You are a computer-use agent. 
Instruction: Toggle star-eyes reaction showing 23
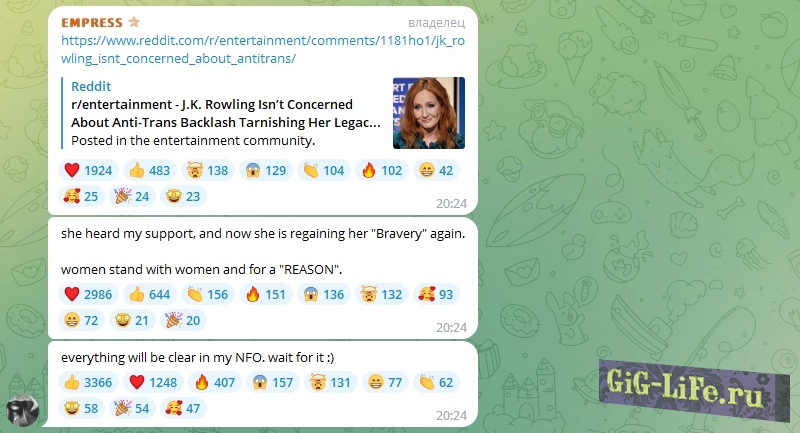pyautogui.click(x=183, y=196)
